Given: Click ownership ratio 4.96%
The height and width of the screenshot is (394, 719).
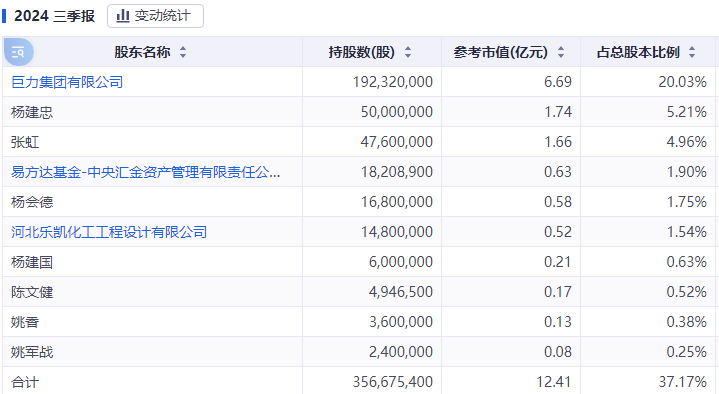Looking at the screenshot, I should coord(686,142).
